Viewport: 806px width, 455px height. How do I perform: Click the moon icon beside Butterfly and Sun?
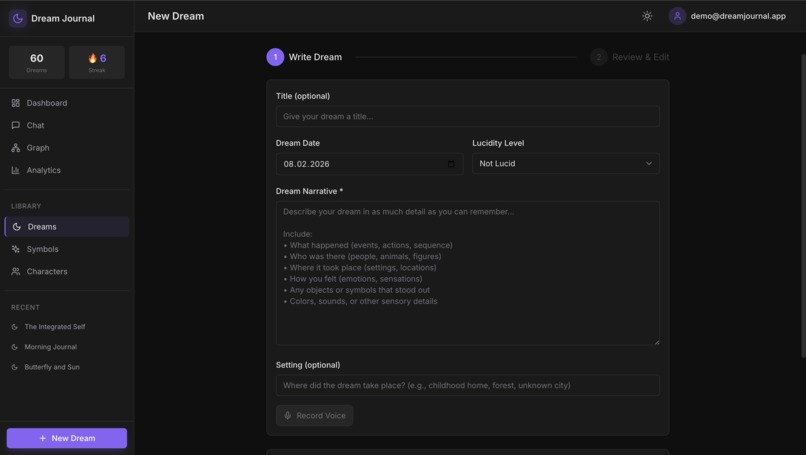pos(14,367)
